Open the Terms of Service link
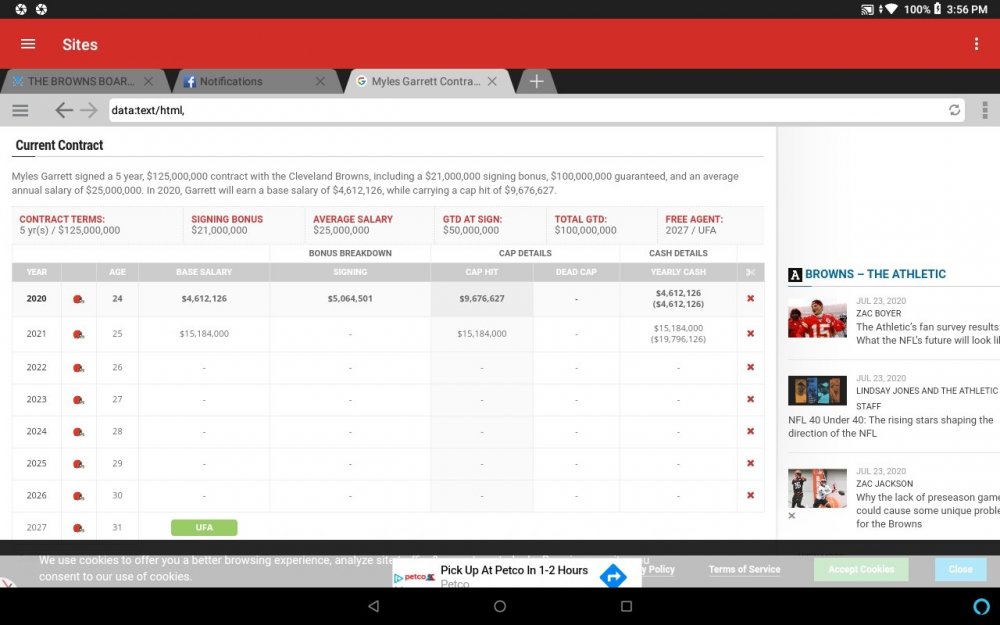Image resolution: width=1000 pixels, height=625 pixels. 744,570
